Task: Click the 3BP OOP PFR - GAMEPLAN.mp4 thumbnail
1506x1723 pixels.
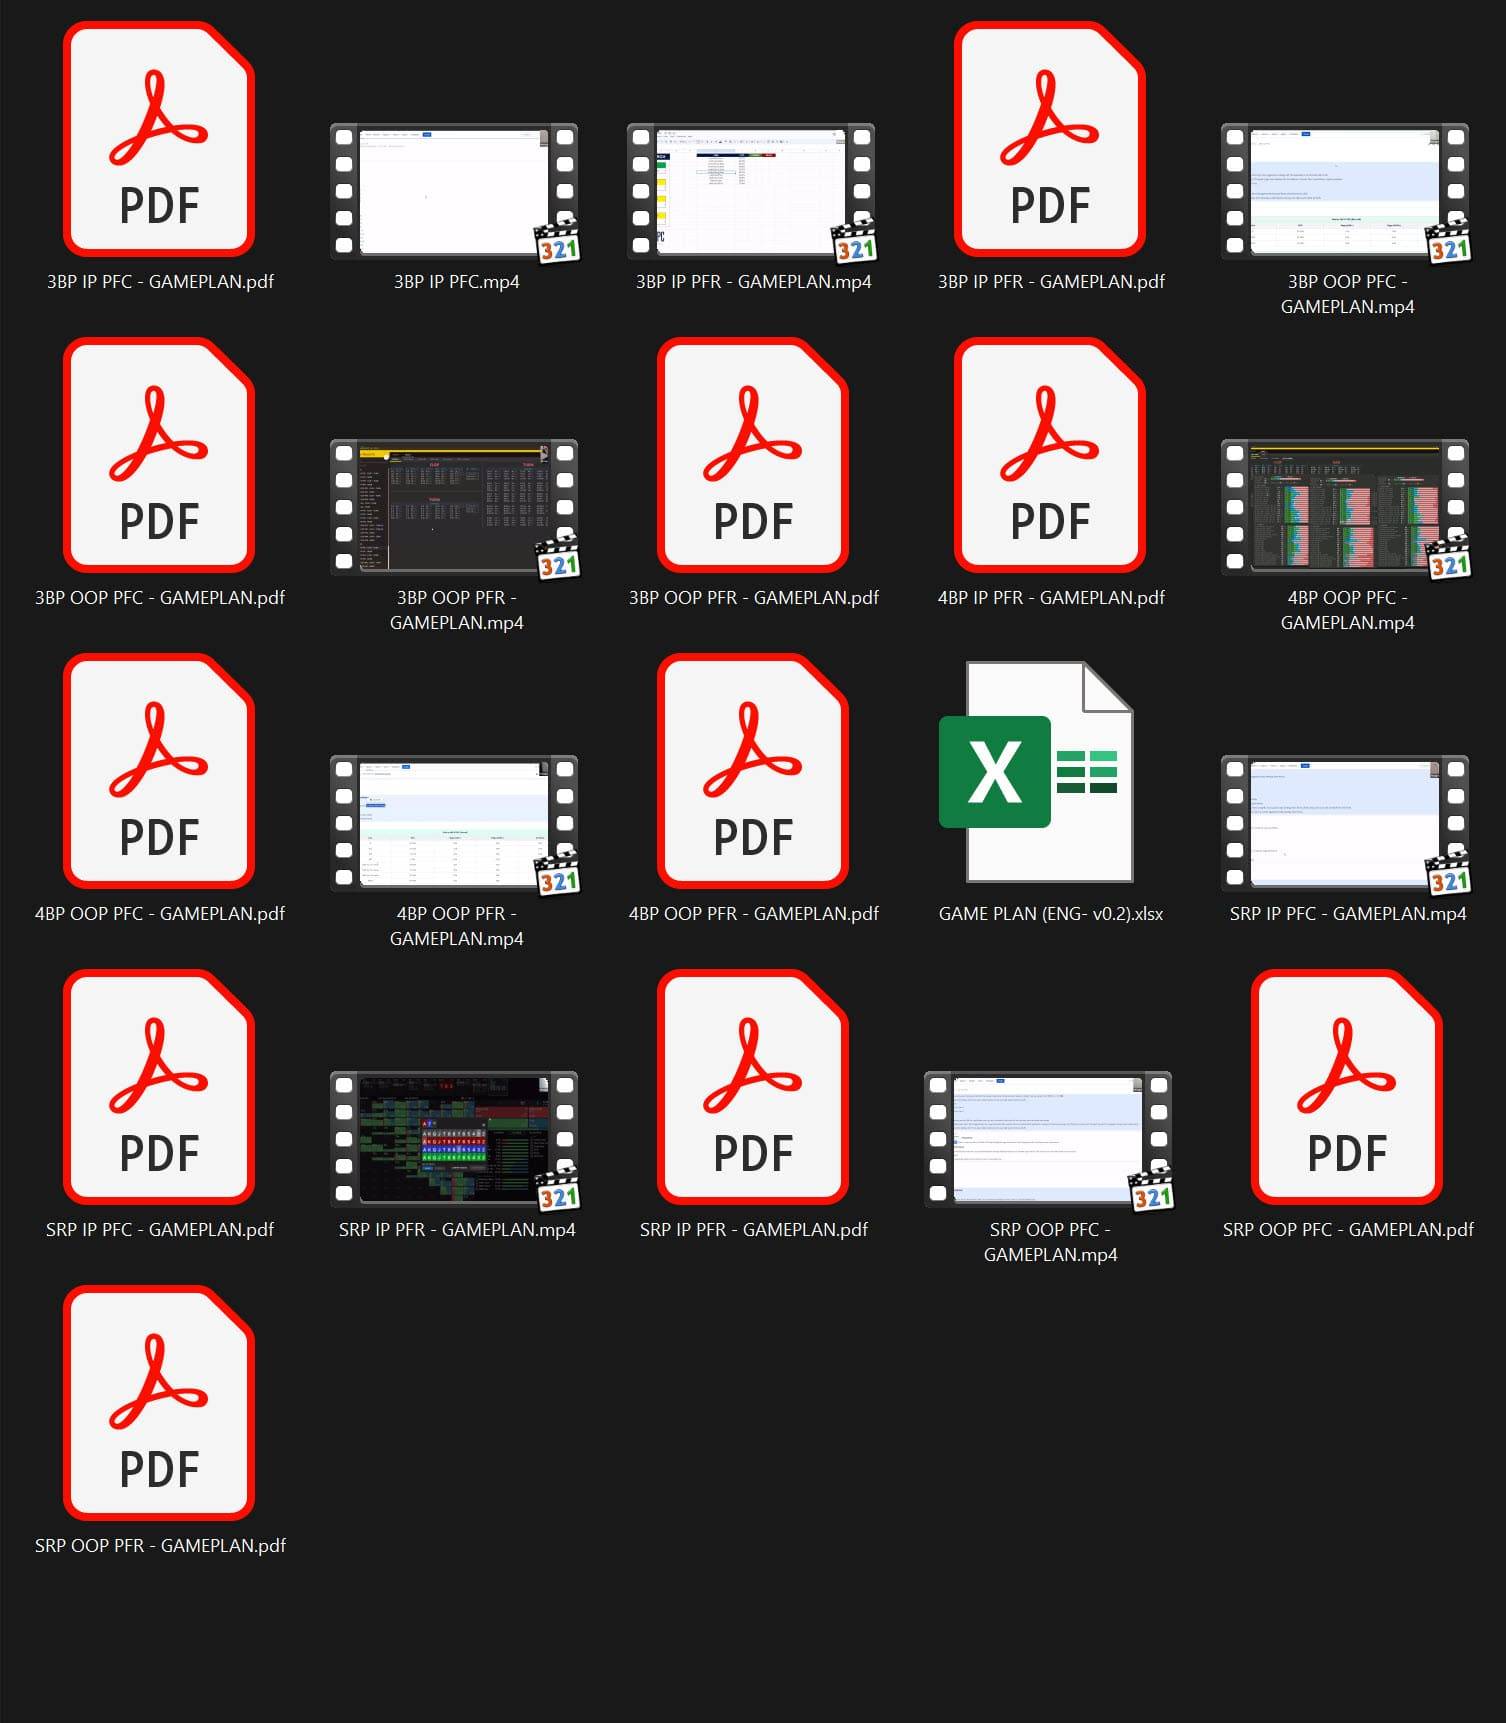Action: tap(455, 507)
